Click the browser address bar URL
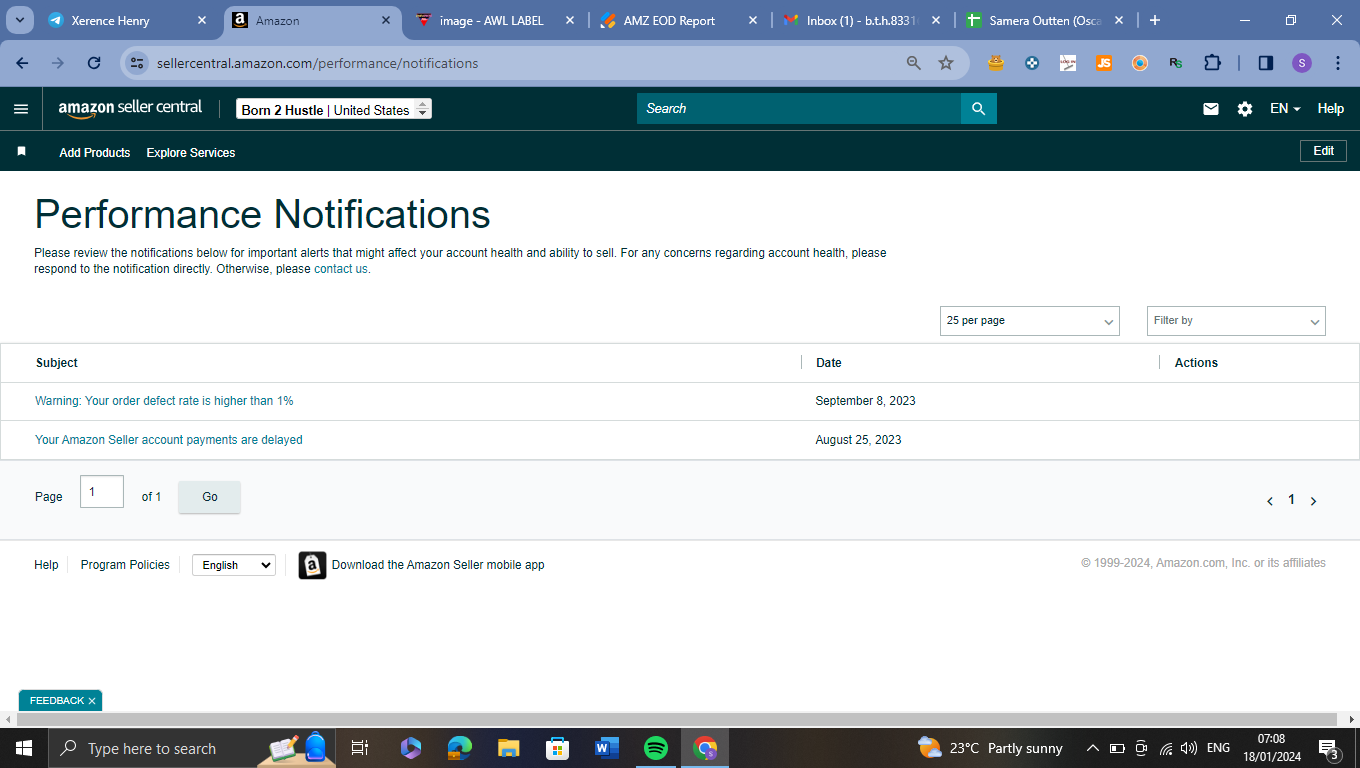This screenshot has width=1360, height=768. pyautogui.click(x=318, y=63)
